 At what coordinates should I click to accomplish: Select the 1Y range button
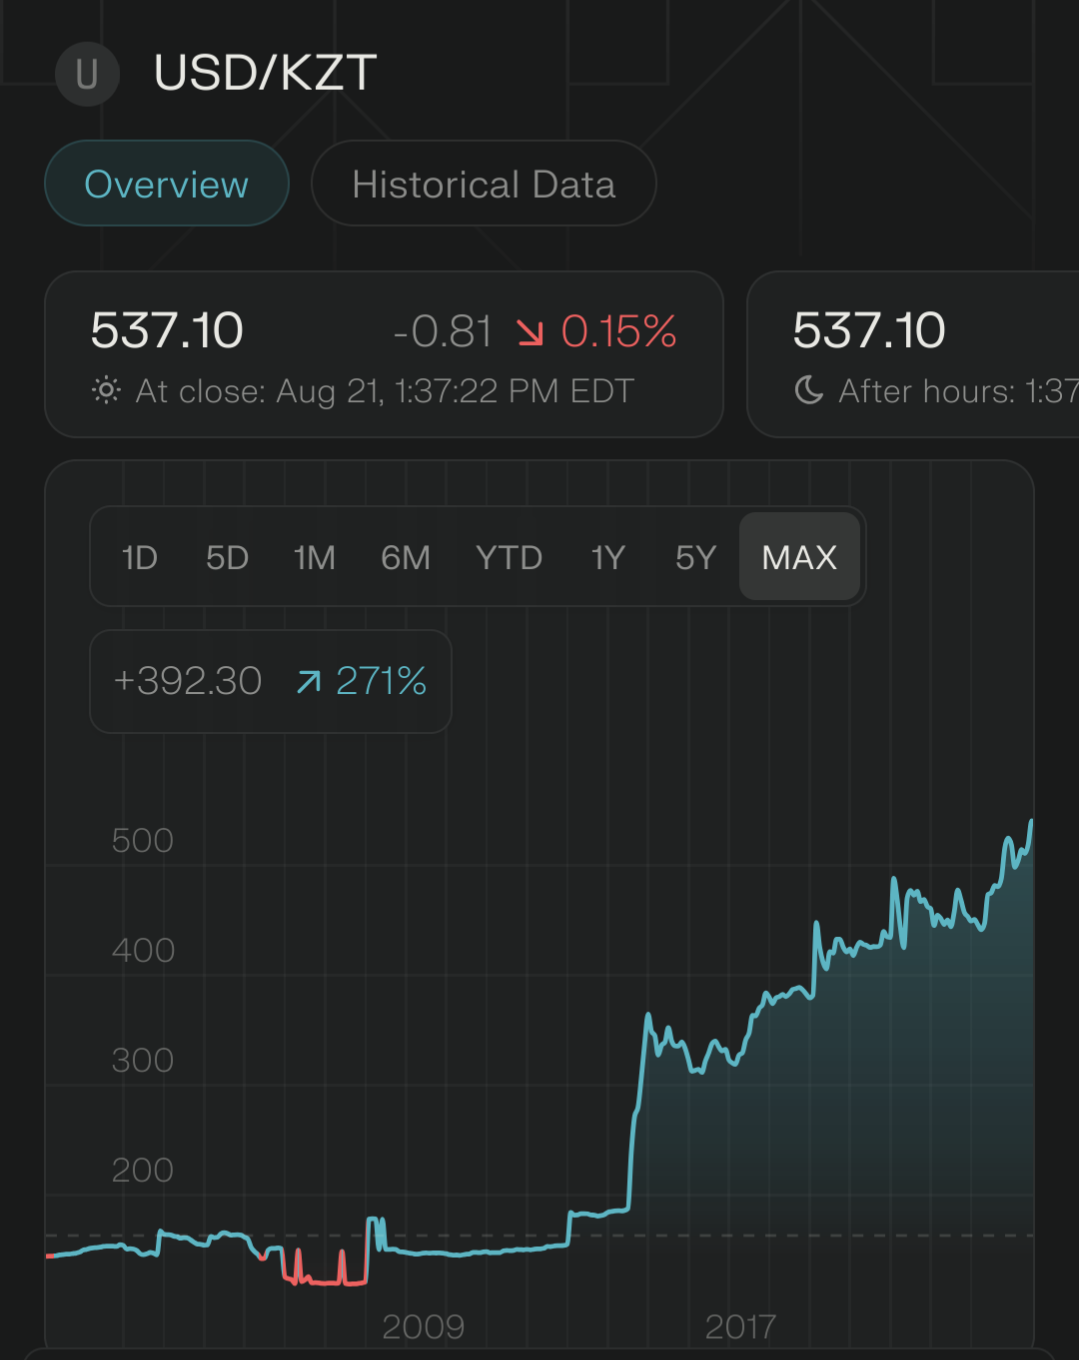point(608,557)
